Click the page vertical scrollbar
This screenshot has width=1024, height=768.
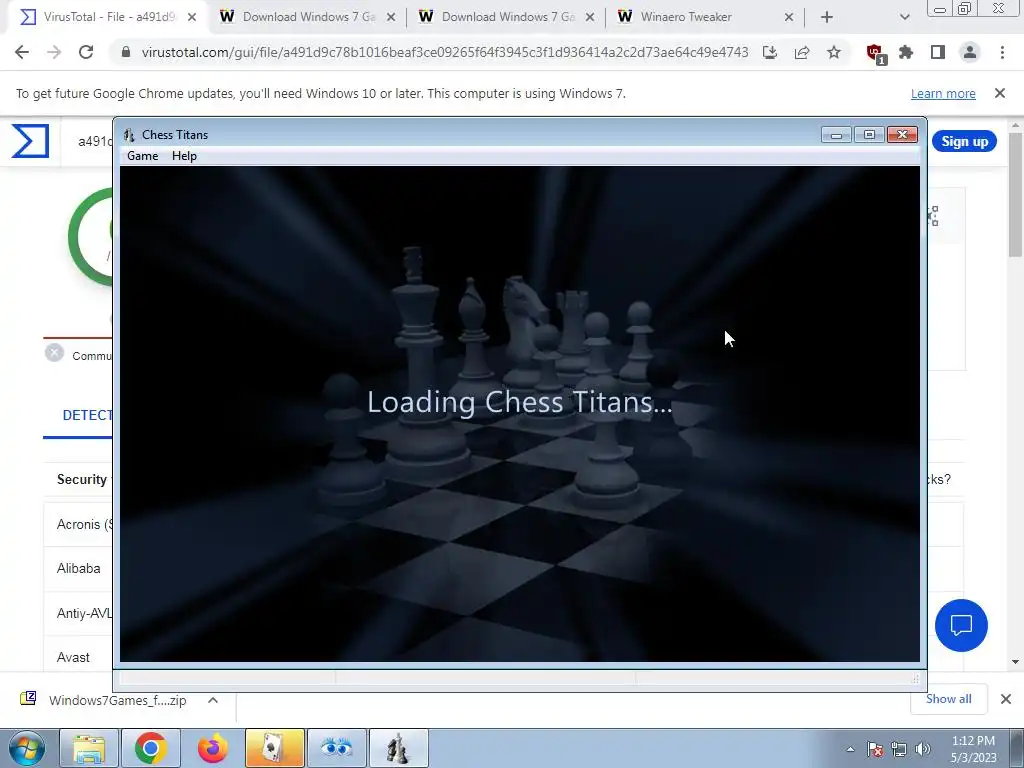1016,196
